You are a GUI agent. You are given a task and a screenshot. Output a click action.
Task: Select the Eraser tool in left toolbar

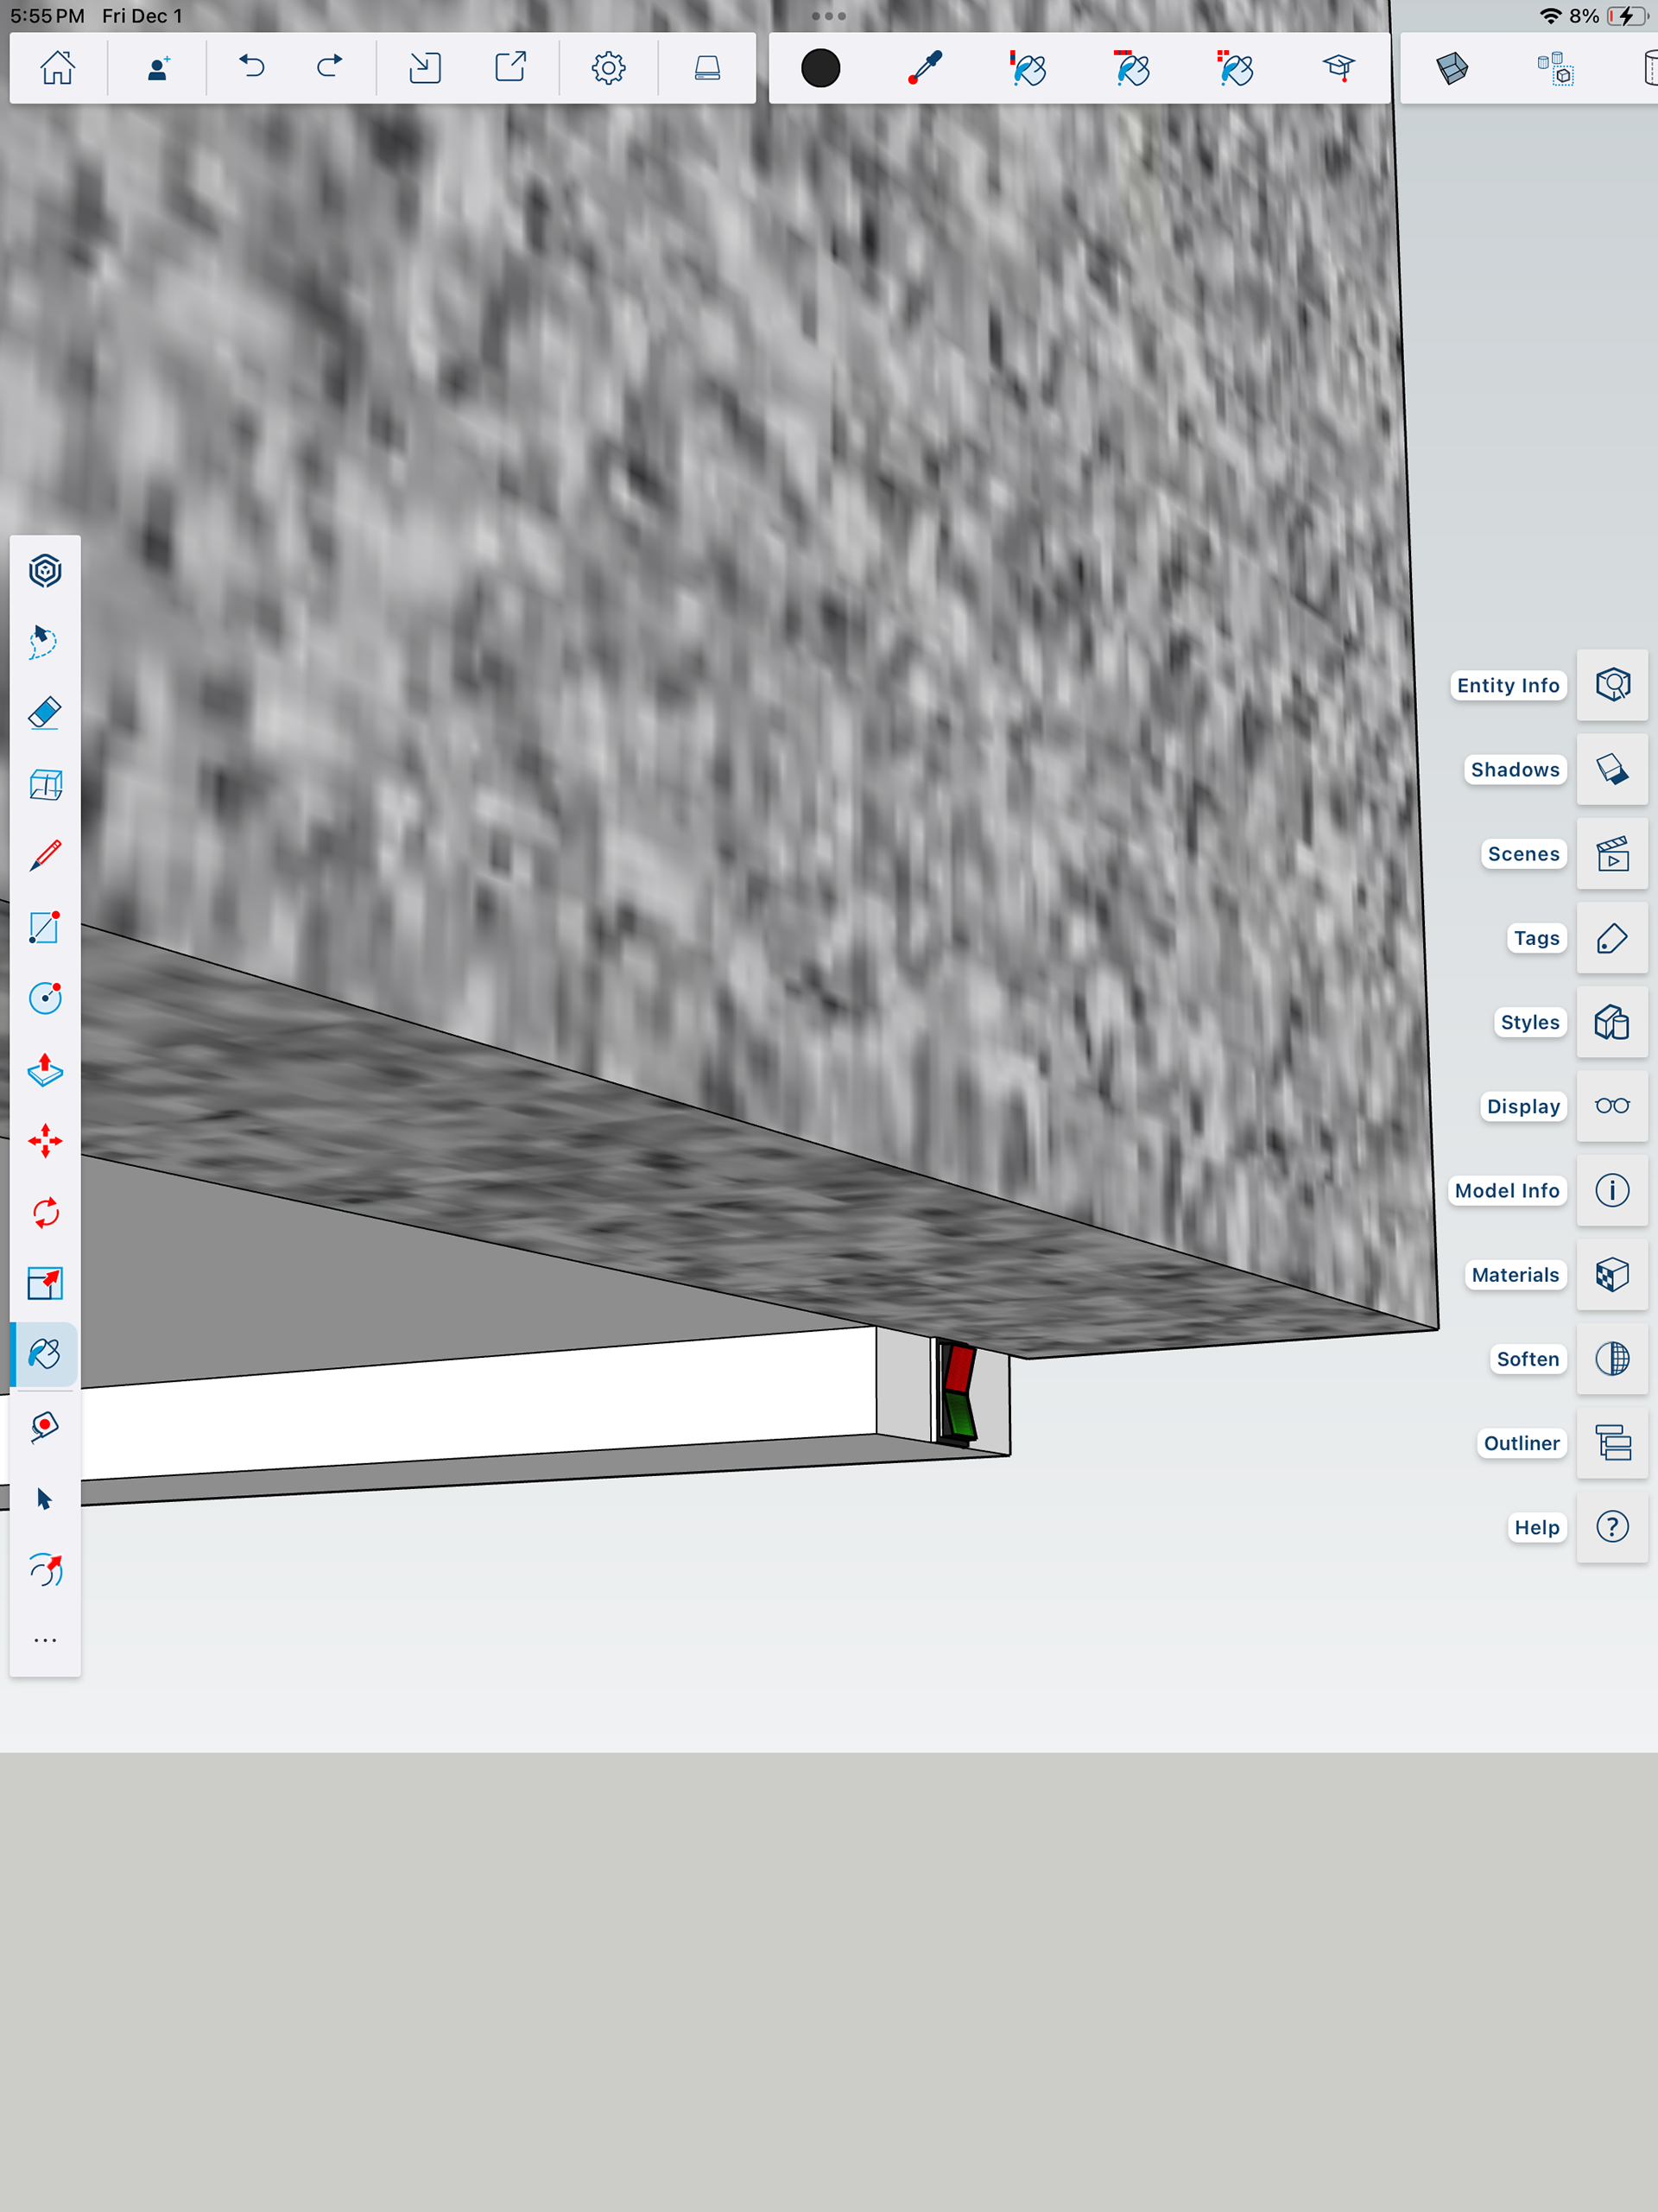(45, 713)
